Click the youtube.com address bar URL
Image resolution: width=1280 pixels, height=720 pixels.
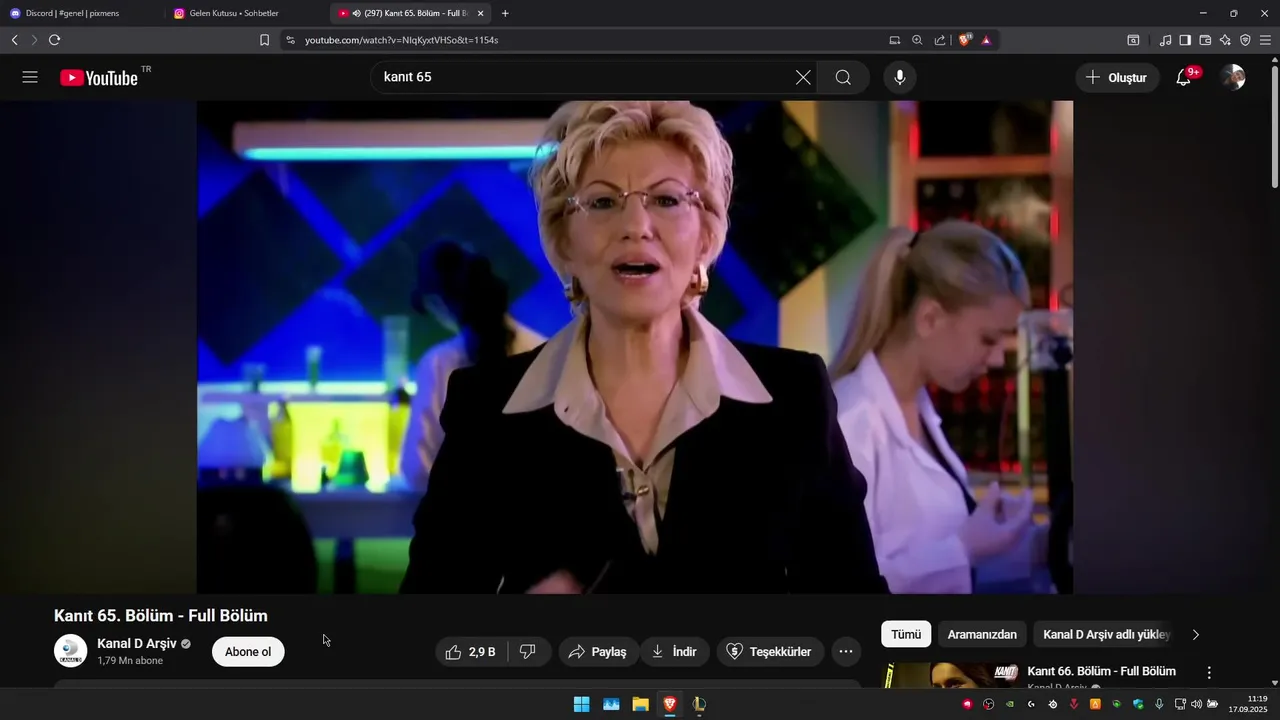click(401, 40)
